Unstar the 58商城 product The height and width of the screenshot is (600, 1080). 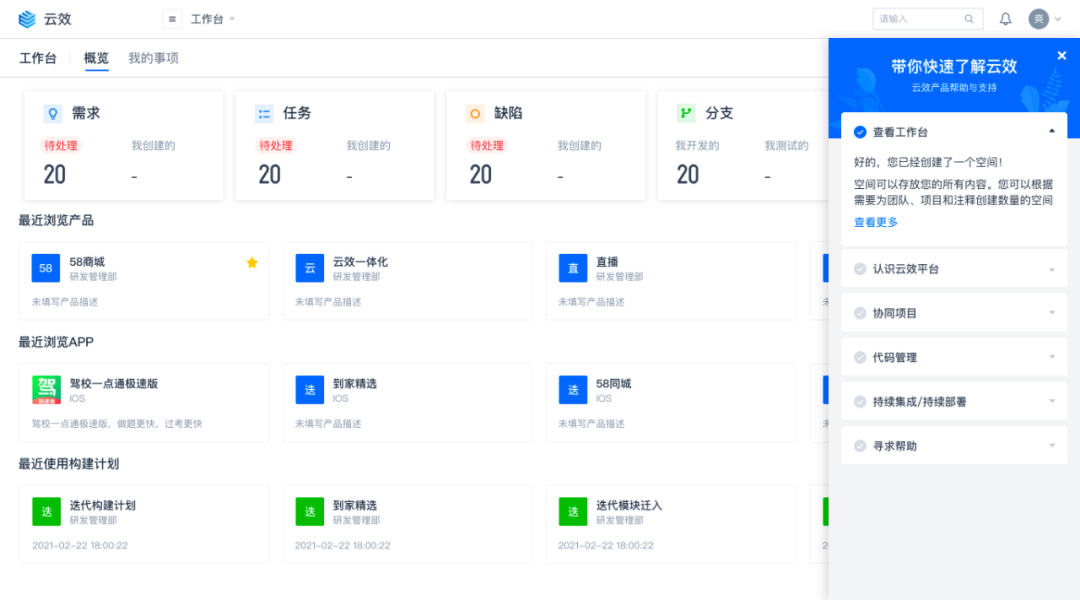tap(252, 262)
